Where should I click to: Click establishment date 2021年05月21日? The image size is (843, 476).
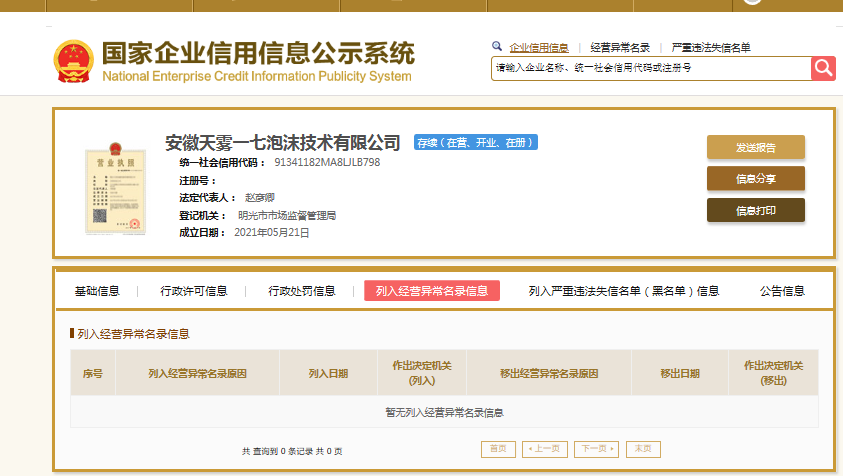click(272, 233)
